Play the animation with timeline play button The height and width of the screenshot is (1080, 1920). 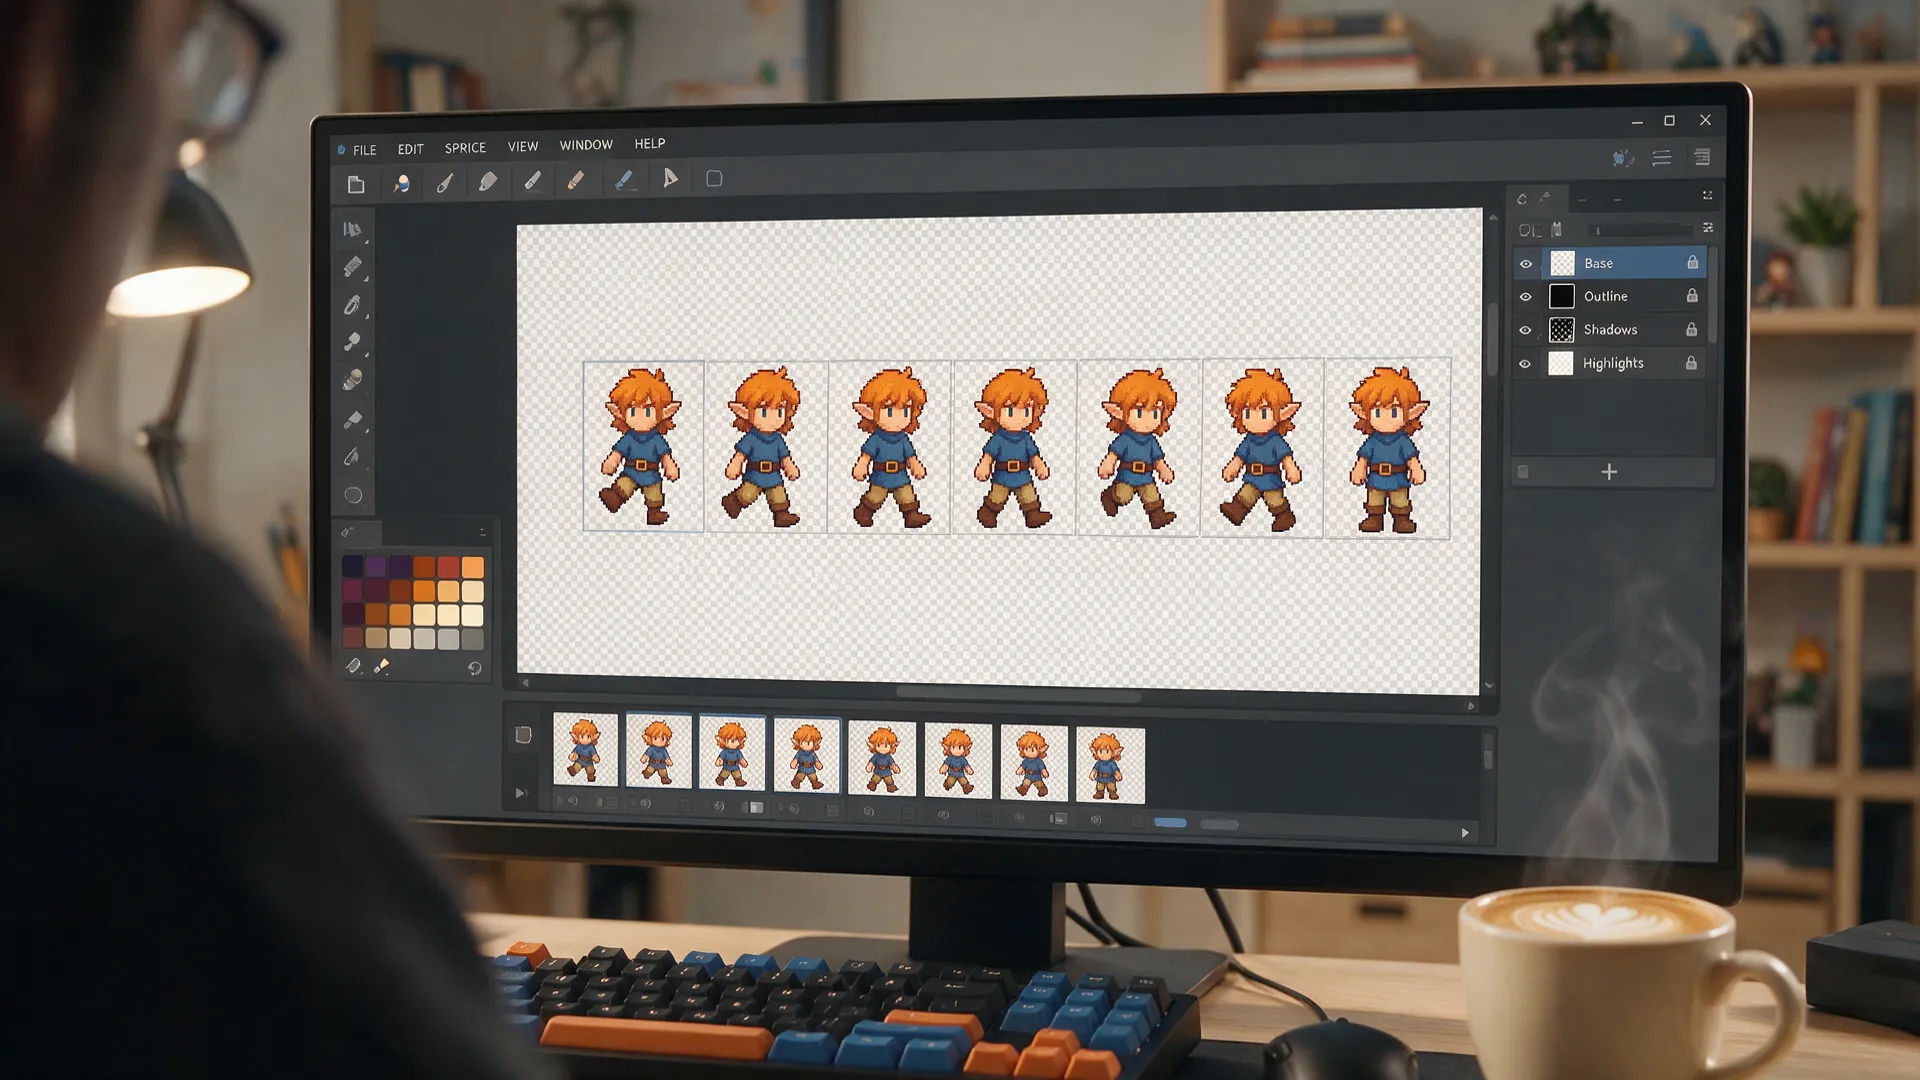click(520, 793)
